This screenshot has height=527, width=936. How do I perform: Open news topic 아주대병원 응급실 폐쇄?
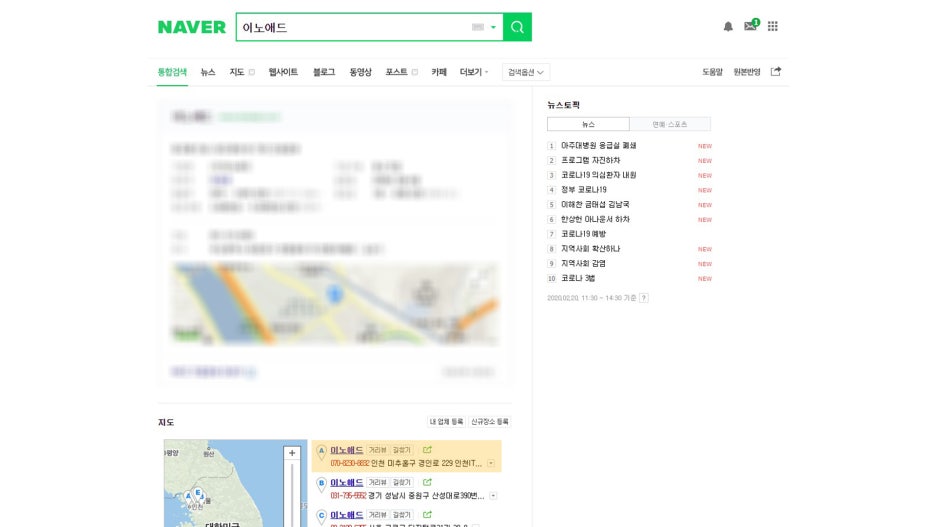point(599,146)
